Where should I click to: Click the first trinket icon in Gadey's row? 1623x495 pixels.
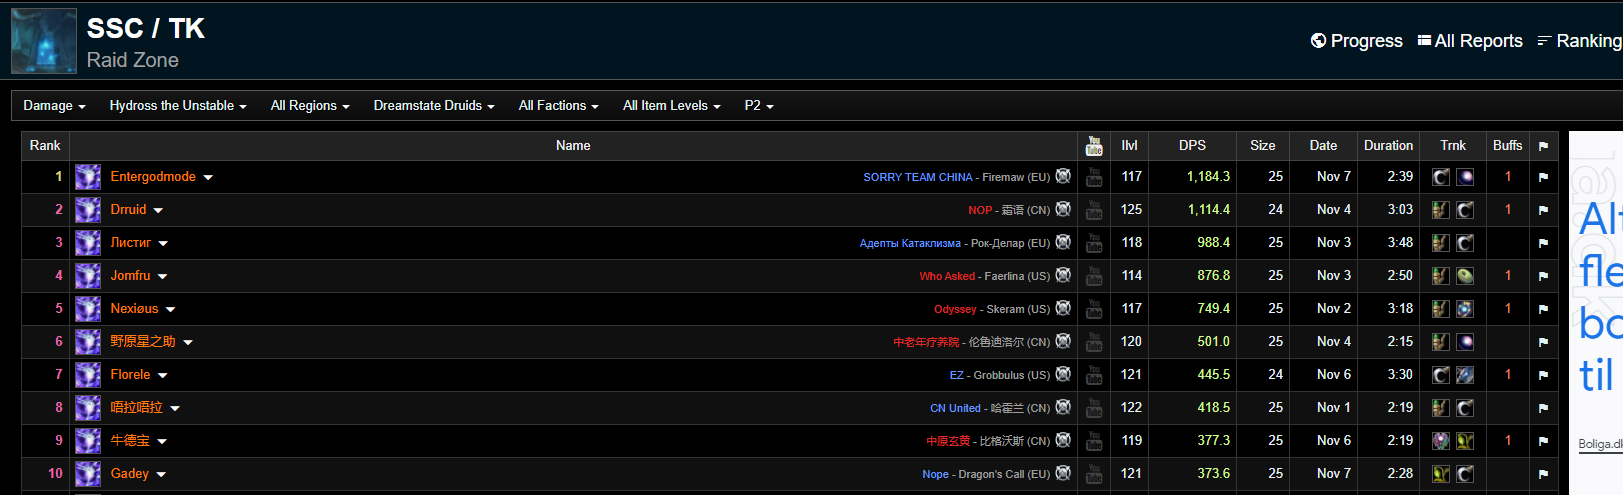[x=1441, y=474]
